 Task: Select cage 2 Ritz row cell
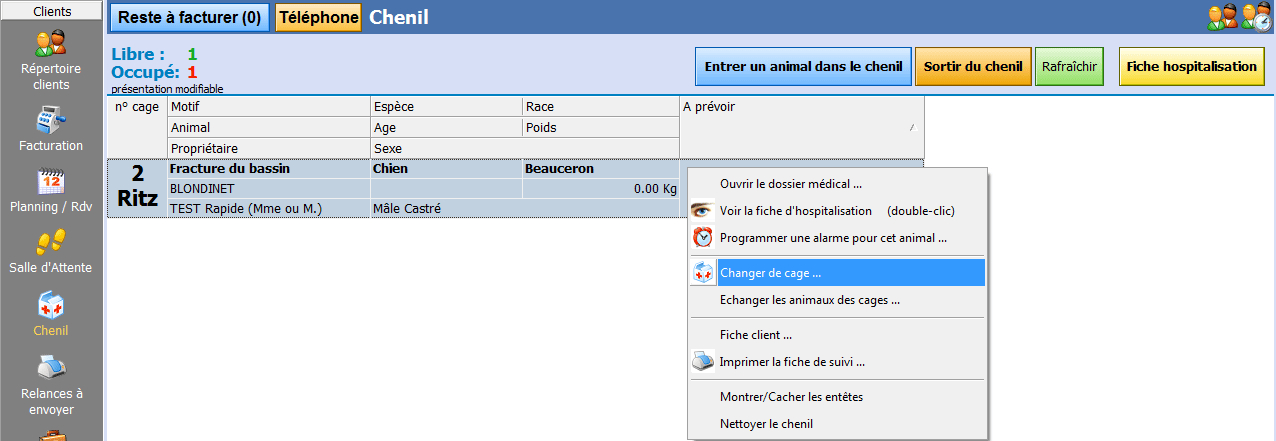[x=138, y=188]
